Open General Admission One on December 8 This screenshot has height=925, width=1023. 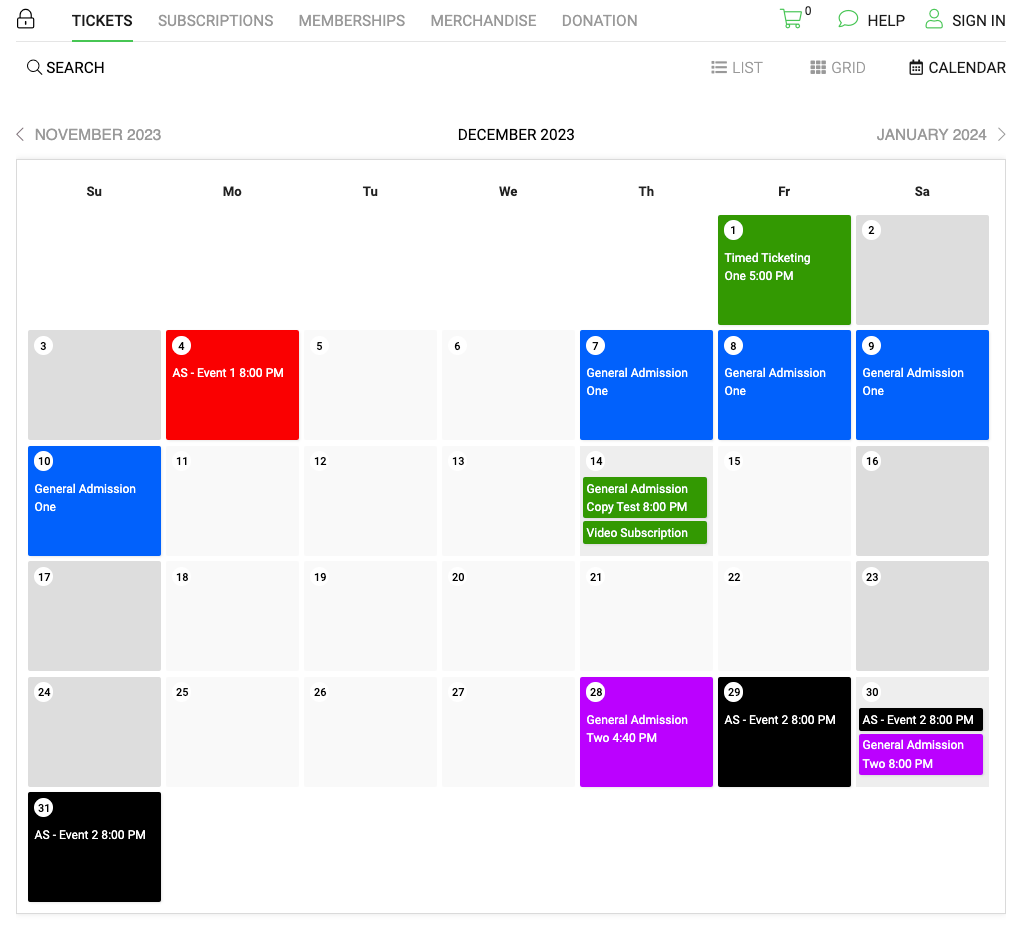point(784,385)
